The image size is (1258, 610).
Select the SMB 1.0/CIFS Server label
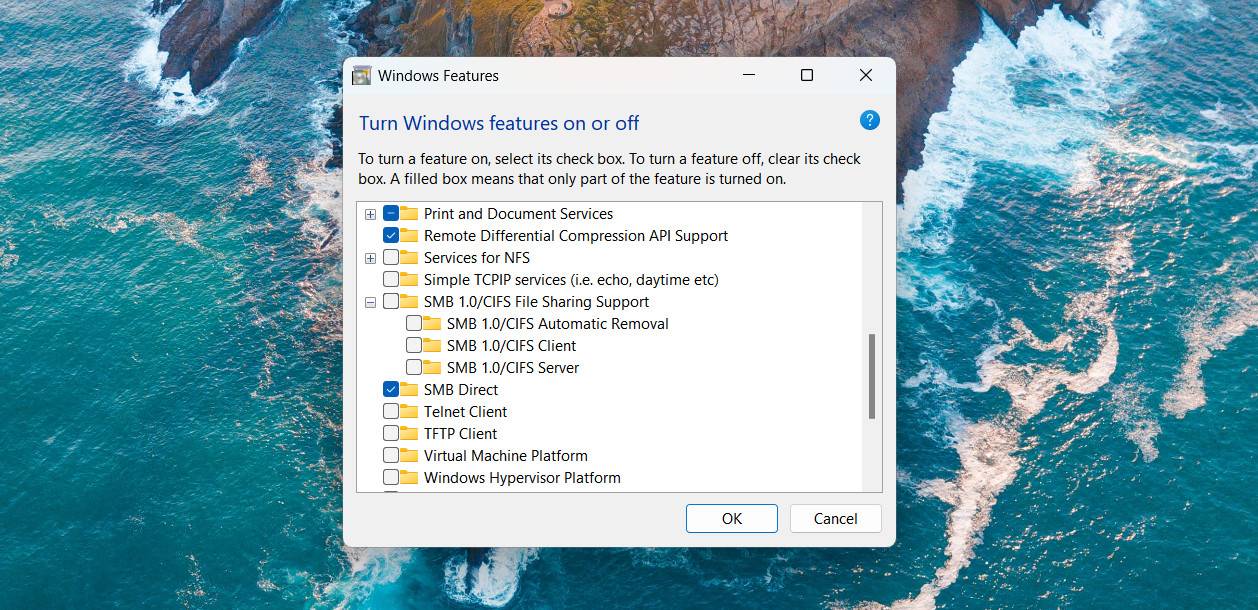tap(513, 367)
